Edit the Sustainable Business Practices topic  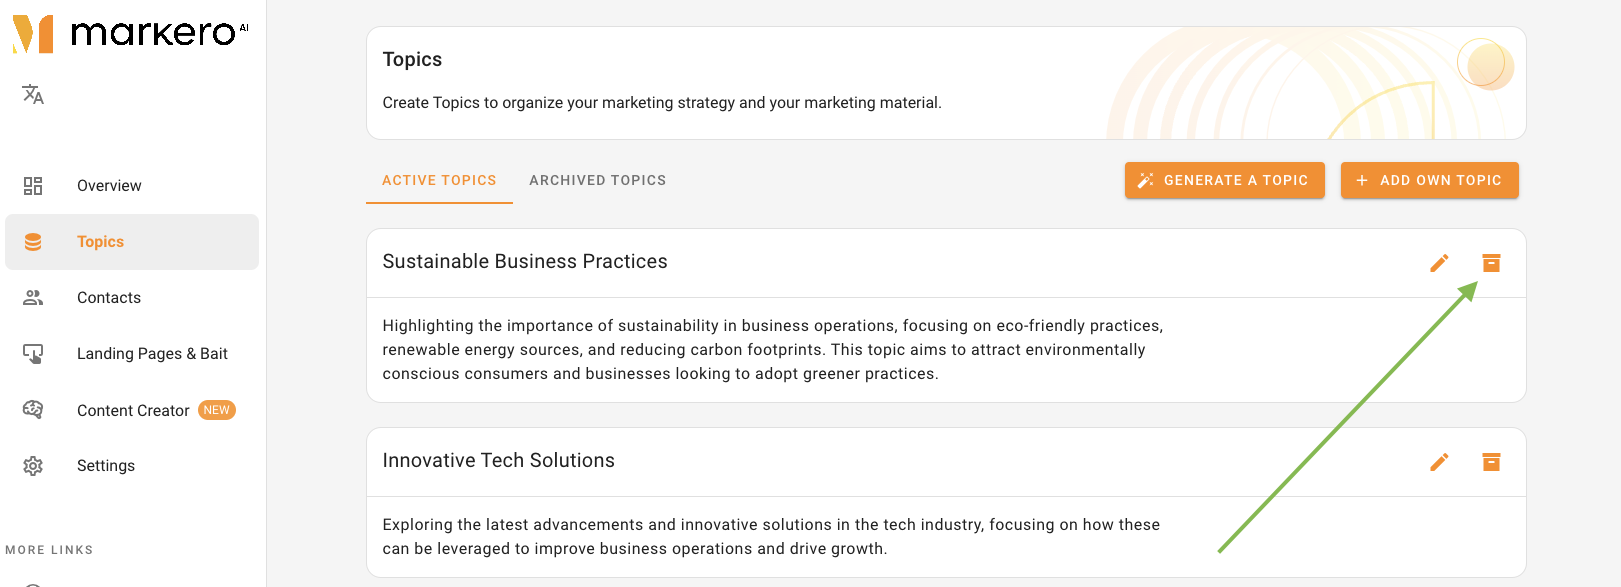pos(1439,263)
